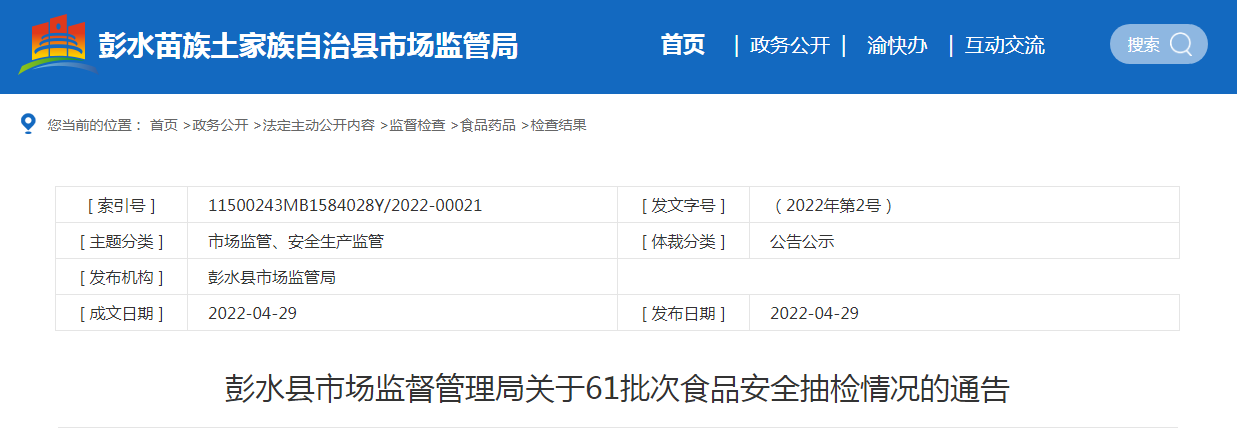Navigate to the 监督检查 breadcrumb link
This screenshot has width=1237, height=437.
coord(417,125)
